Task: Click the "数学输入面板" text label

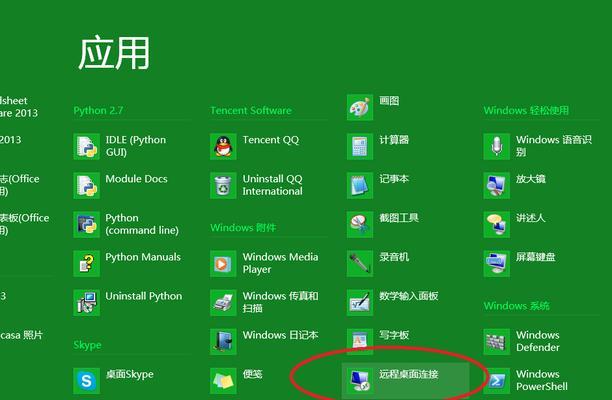Action: coord(409,296)
